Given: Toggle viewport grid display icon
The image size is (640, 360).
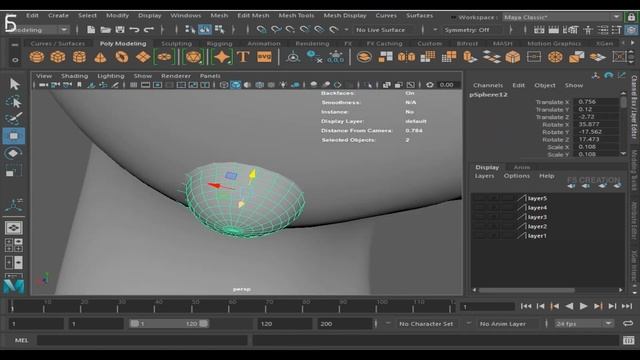Looking at the screenshot, I should coord(133,85).
